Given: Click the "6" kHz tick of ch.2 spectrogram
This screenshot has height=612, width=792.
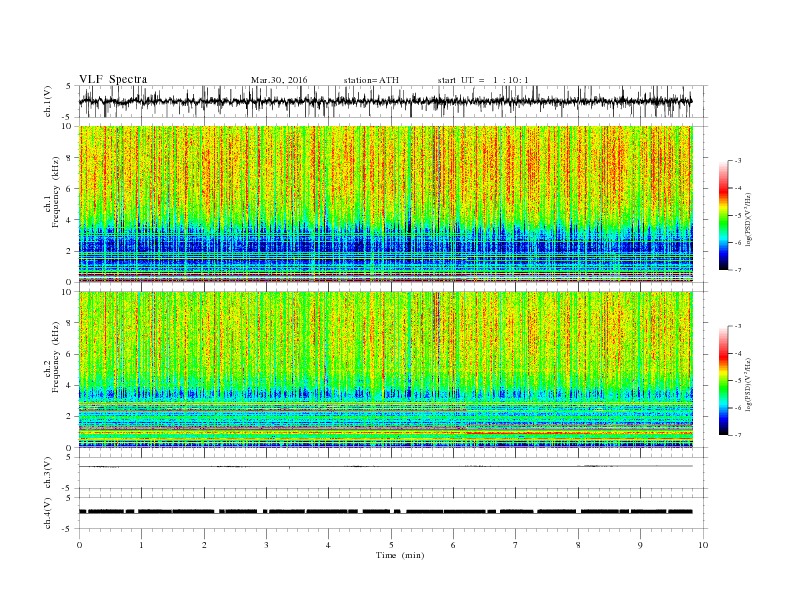Looking at the screenshot, I should (x=70, y=354).
